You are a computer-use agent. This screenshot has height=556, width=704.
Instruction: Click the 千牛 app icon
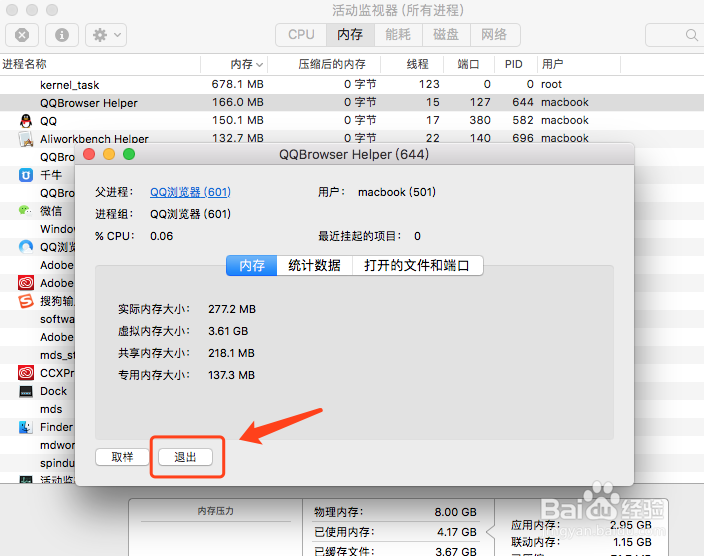pos(26,175)
